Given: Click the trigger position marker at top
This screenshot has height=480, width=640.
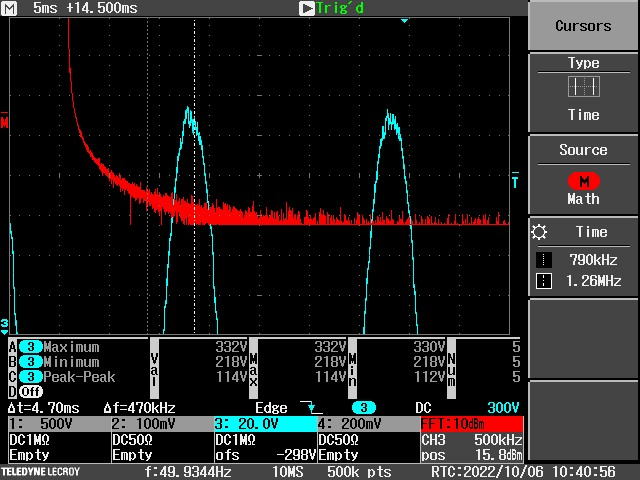Looking at the screenshot, I should (404, 20).
